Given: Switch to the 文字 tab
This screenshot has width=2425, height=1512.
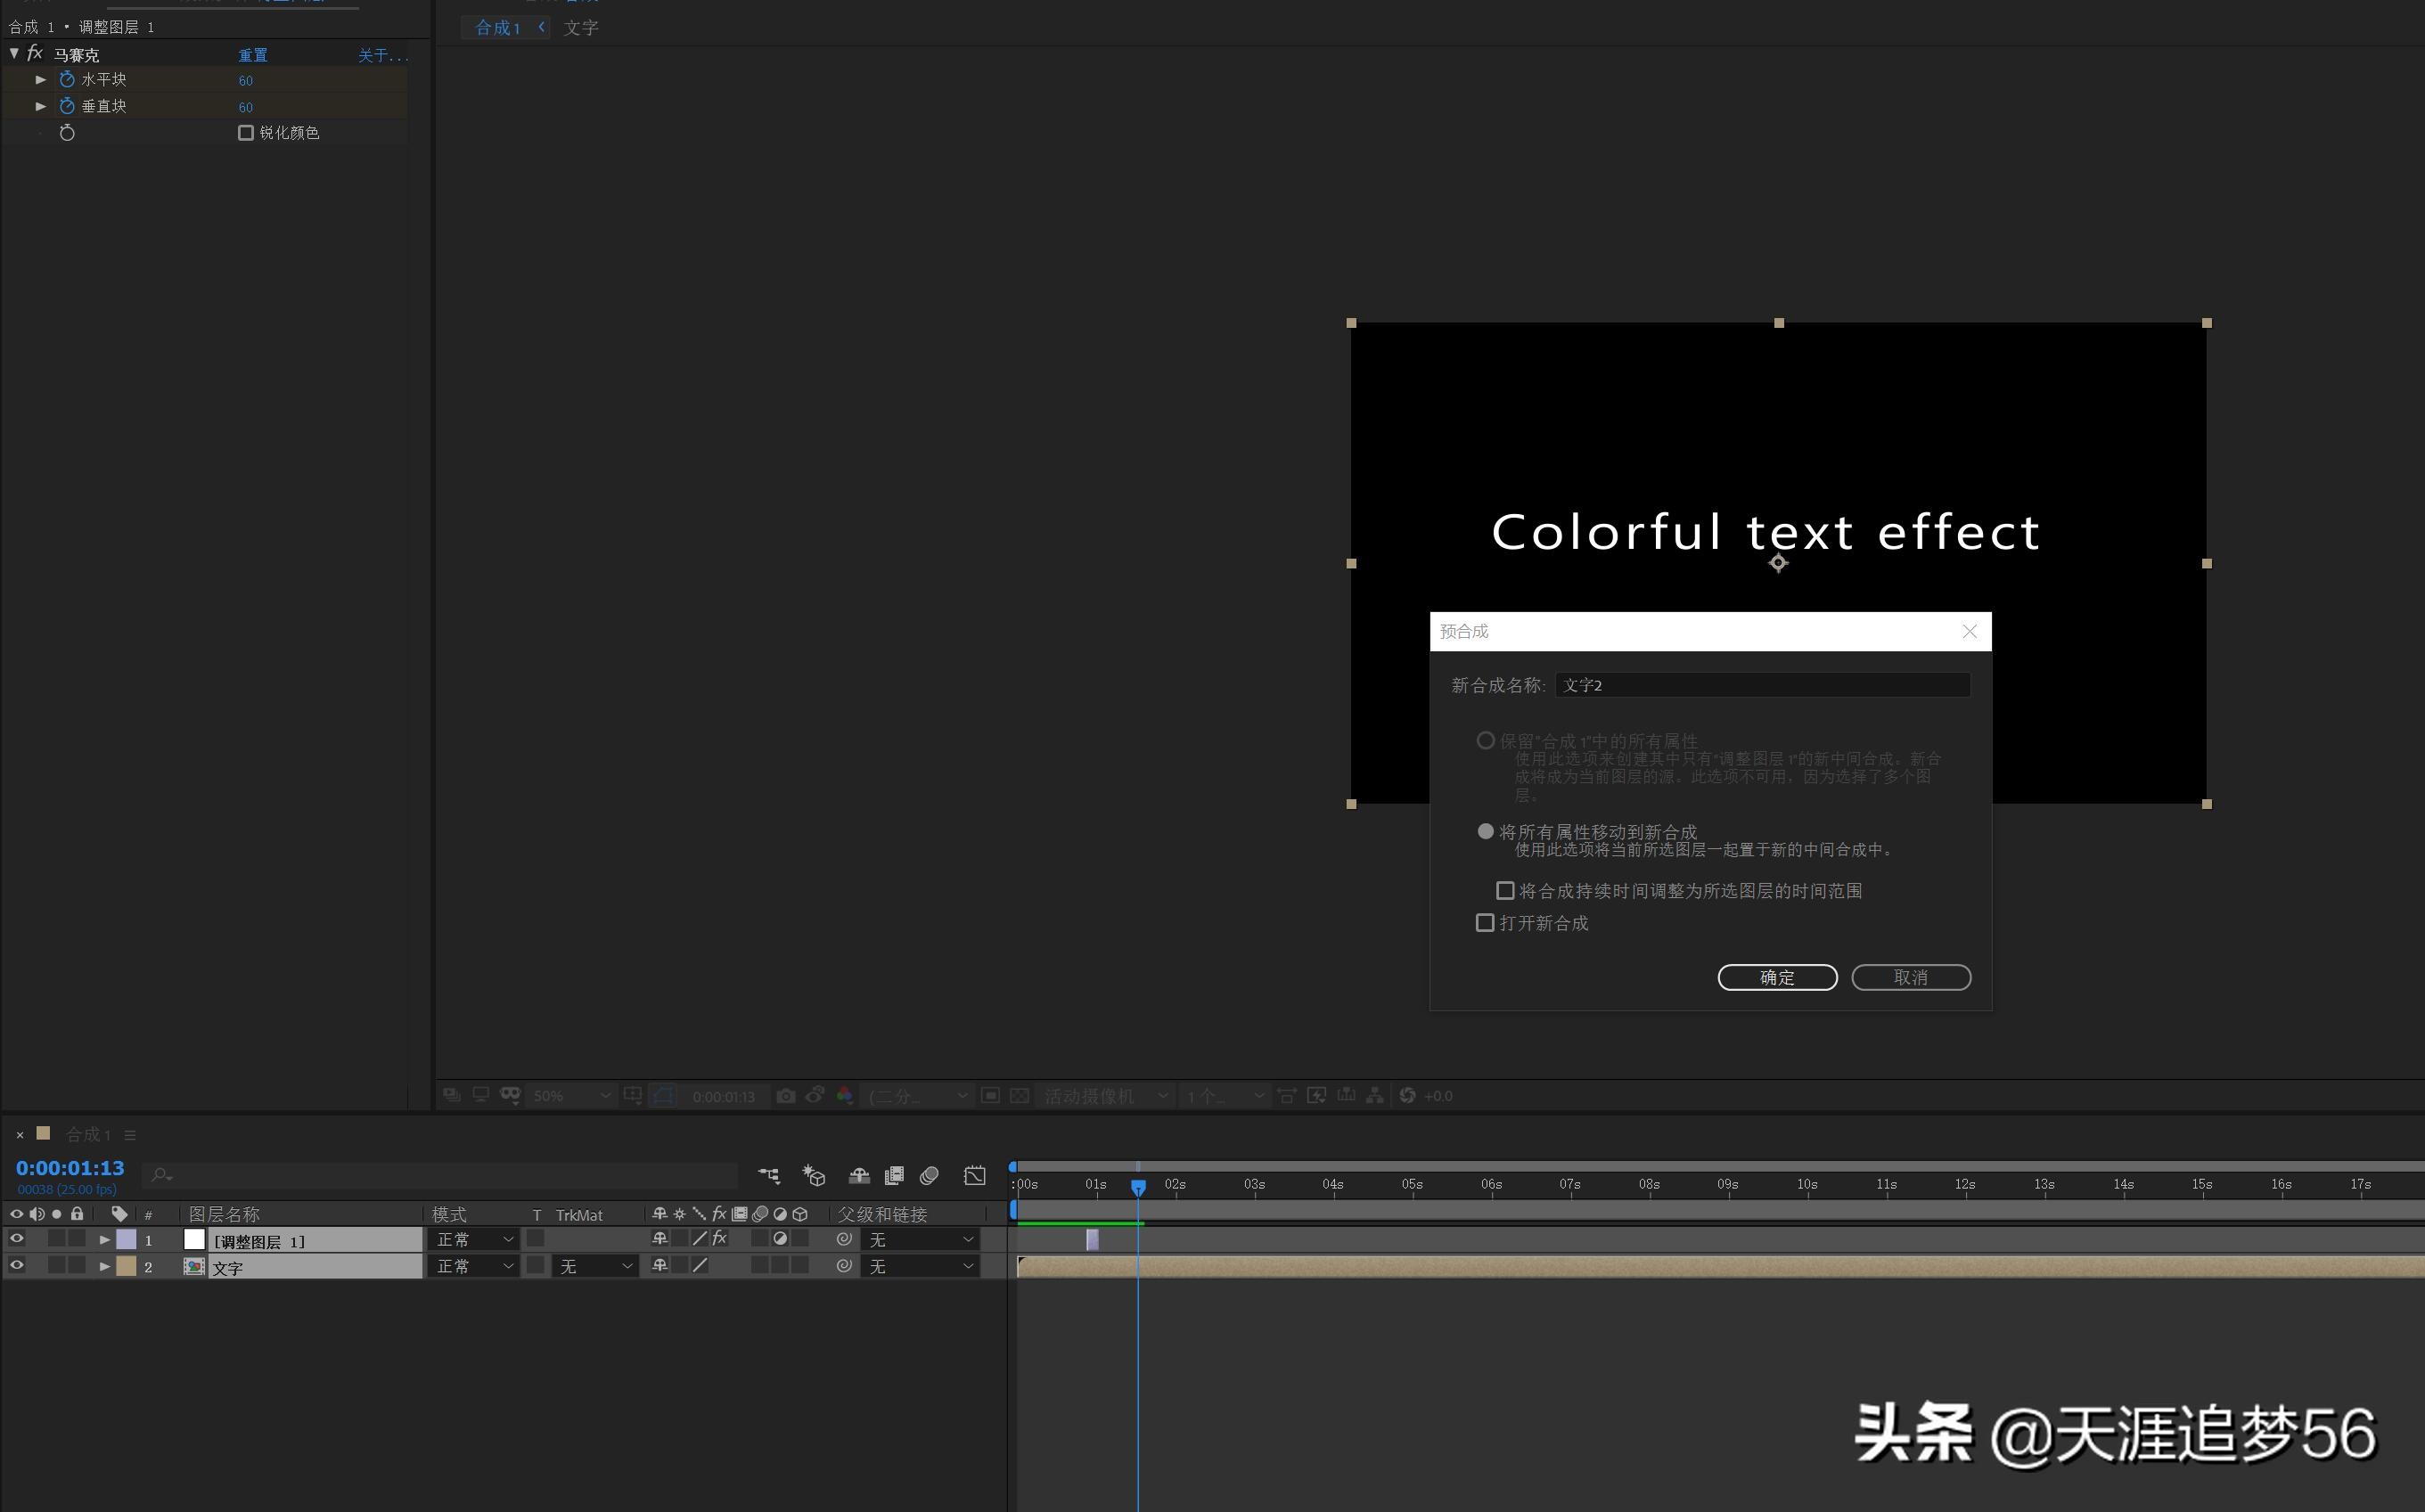Looking at the screenshot, I should pyautogui.click(x=581, y=27).
